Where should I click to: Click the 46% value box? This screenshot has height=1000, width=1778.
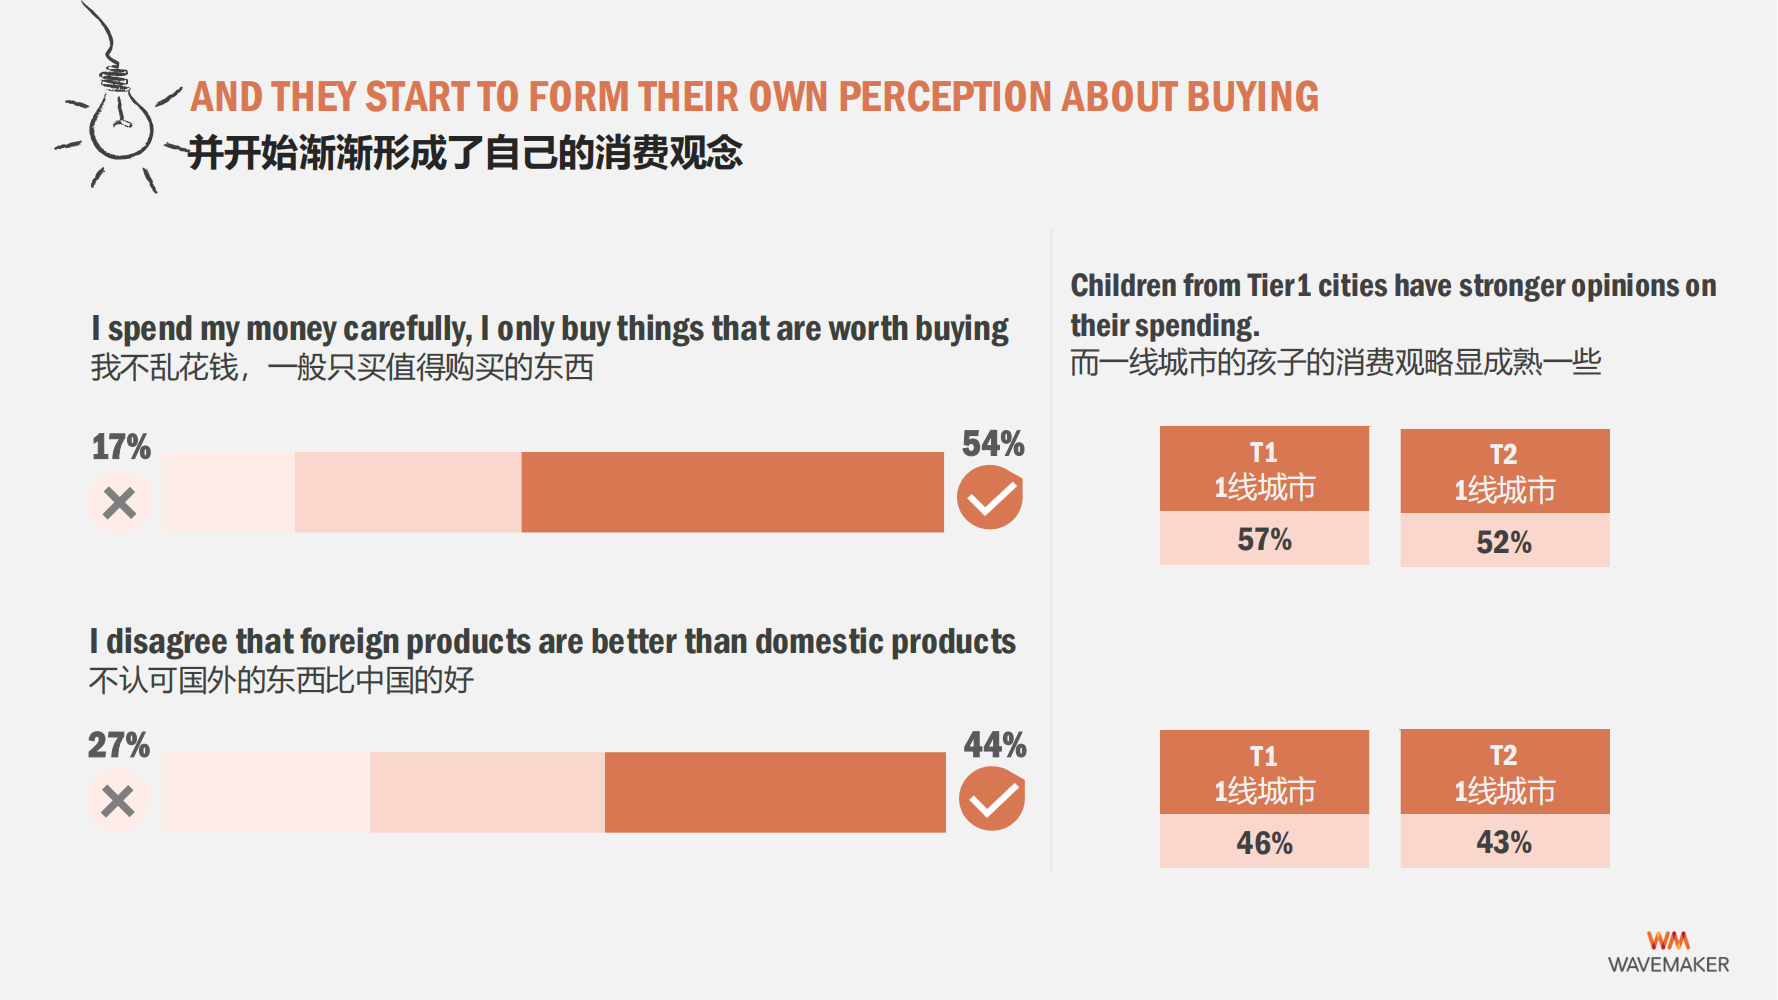coord(1264,842)
